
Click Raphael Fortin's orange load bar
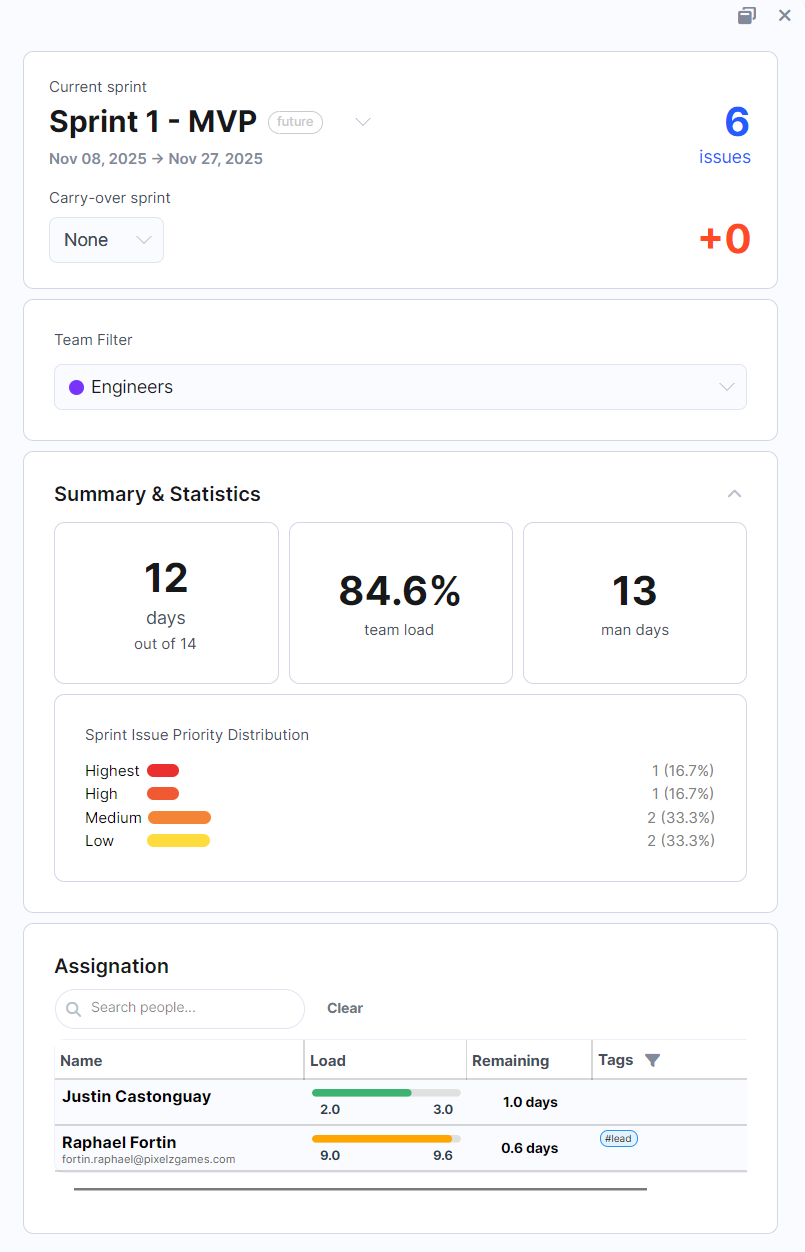click(x=382, y=1138)
